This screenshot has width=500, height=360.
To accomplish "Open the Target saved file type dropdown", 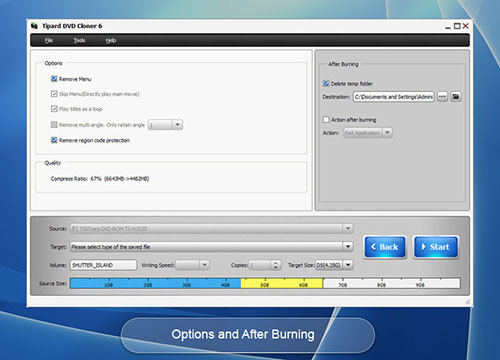I will click(348, 247).
